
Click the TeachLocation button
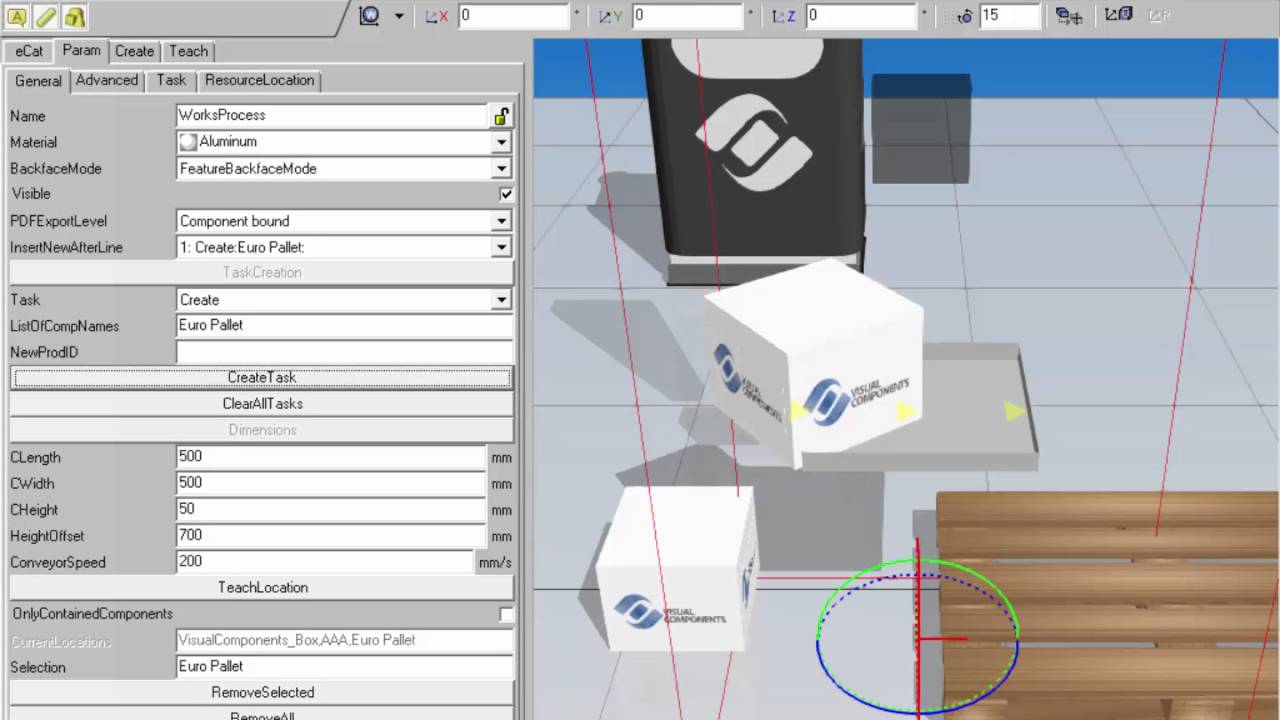(x=262, y=587)
